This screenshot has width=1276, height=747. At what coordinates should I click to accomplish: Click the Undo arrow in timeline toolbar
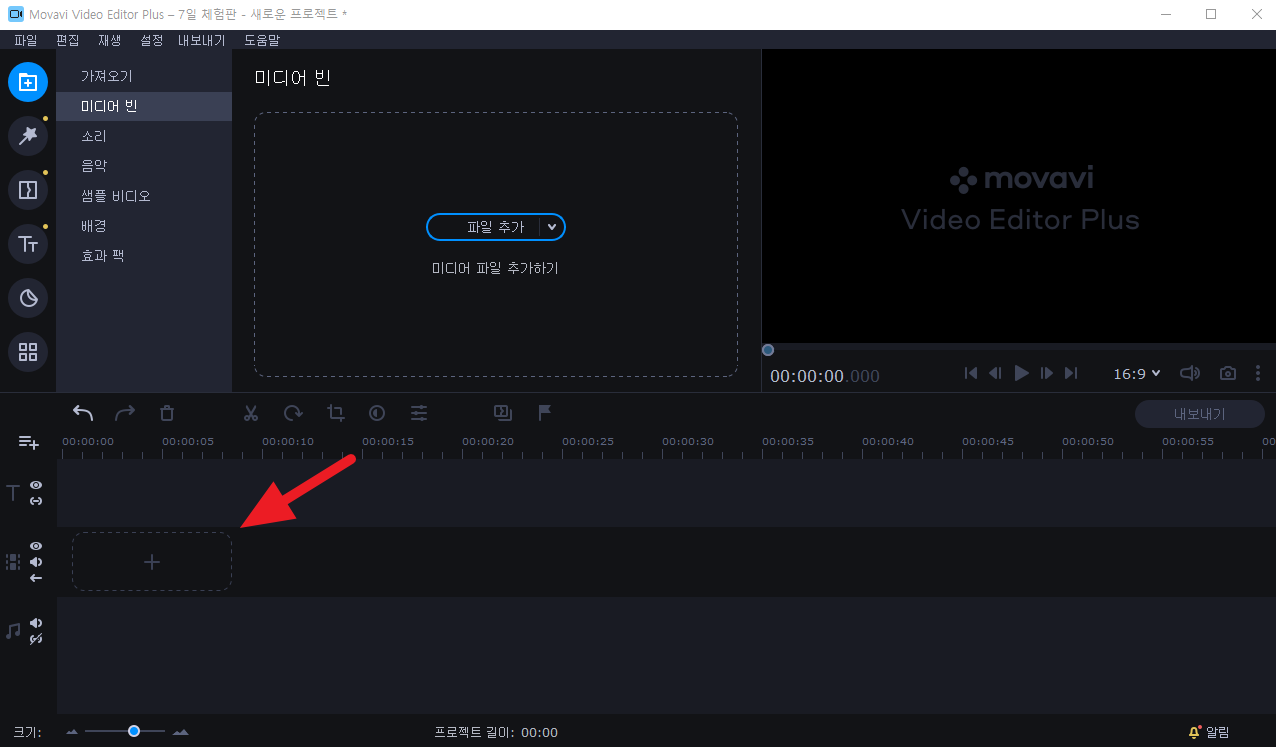point(83,413)
